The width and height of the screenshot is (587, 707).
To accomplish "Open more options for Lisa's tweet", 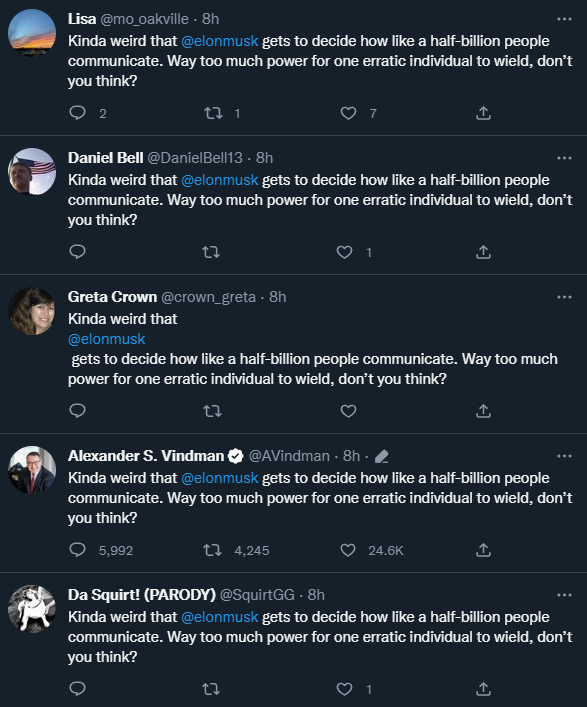I will click(564, 19).
